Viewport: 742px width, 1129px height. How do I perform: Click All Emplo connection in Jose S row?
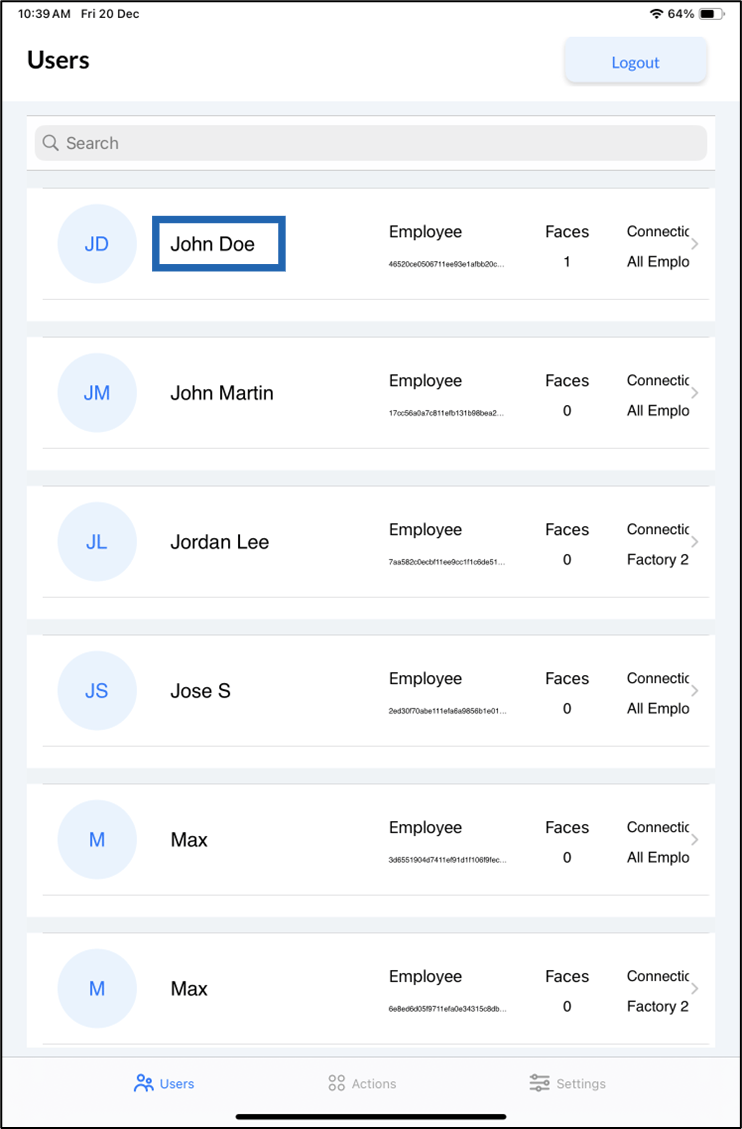point(658,709)
